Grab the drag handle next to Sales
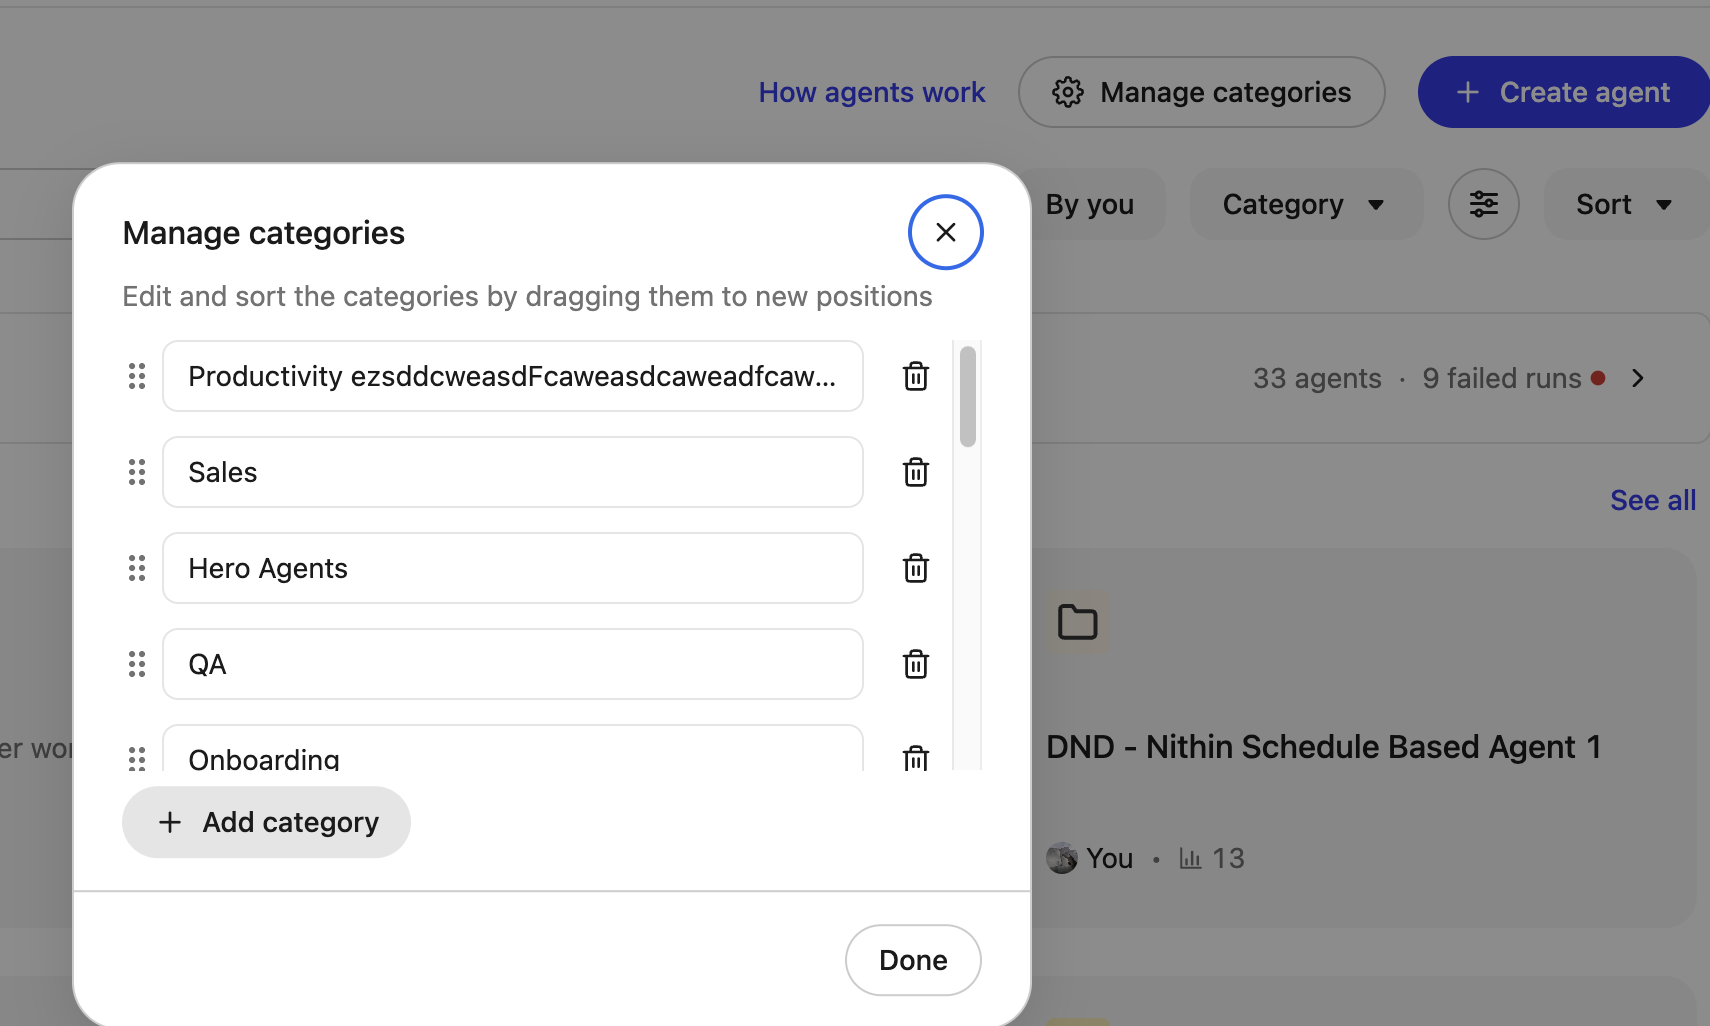Image resolution: width=1710 pixels, height=1026 pixels. tap(137, 472)
